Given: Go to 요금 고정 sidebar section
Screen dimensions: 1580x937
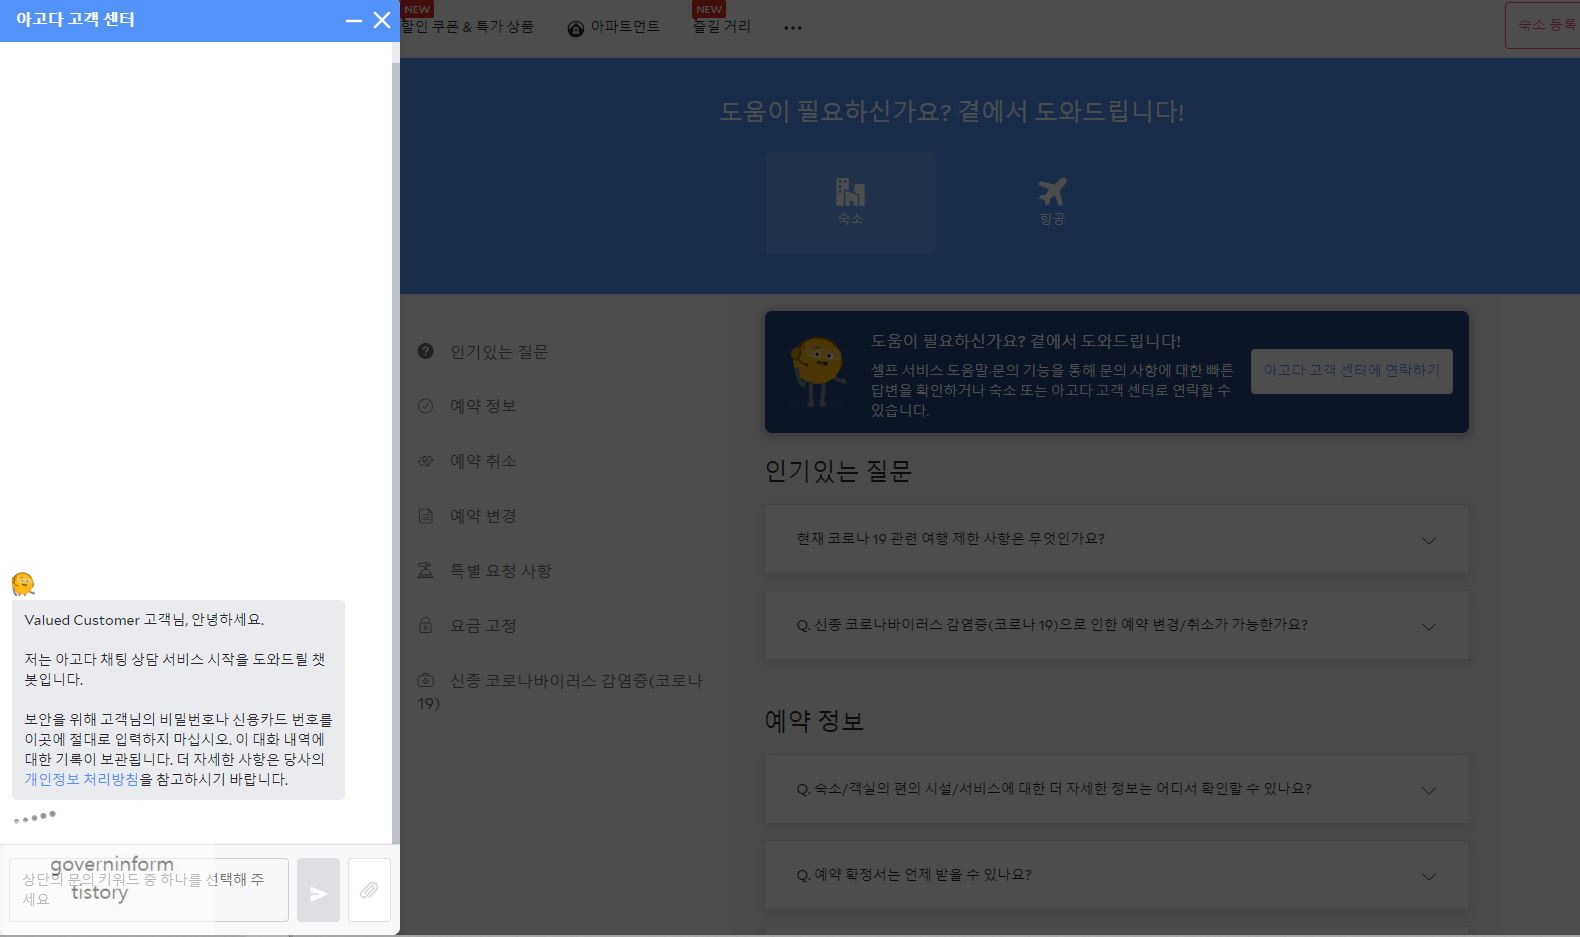Looking at the screenshot, I should point(483,626).
